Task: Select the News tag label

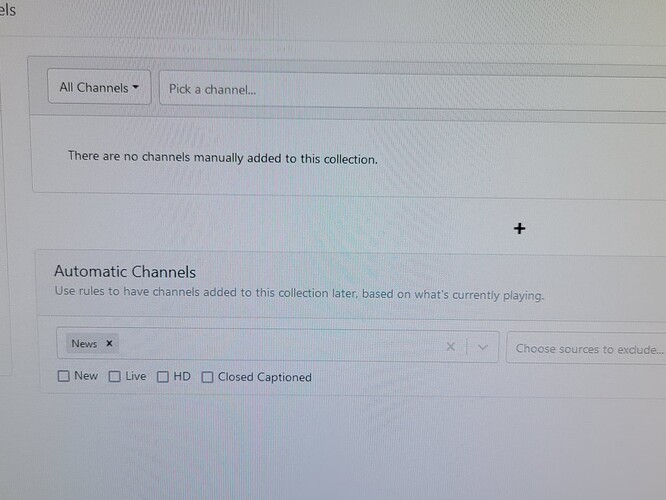Action: (x=84, y=343)
